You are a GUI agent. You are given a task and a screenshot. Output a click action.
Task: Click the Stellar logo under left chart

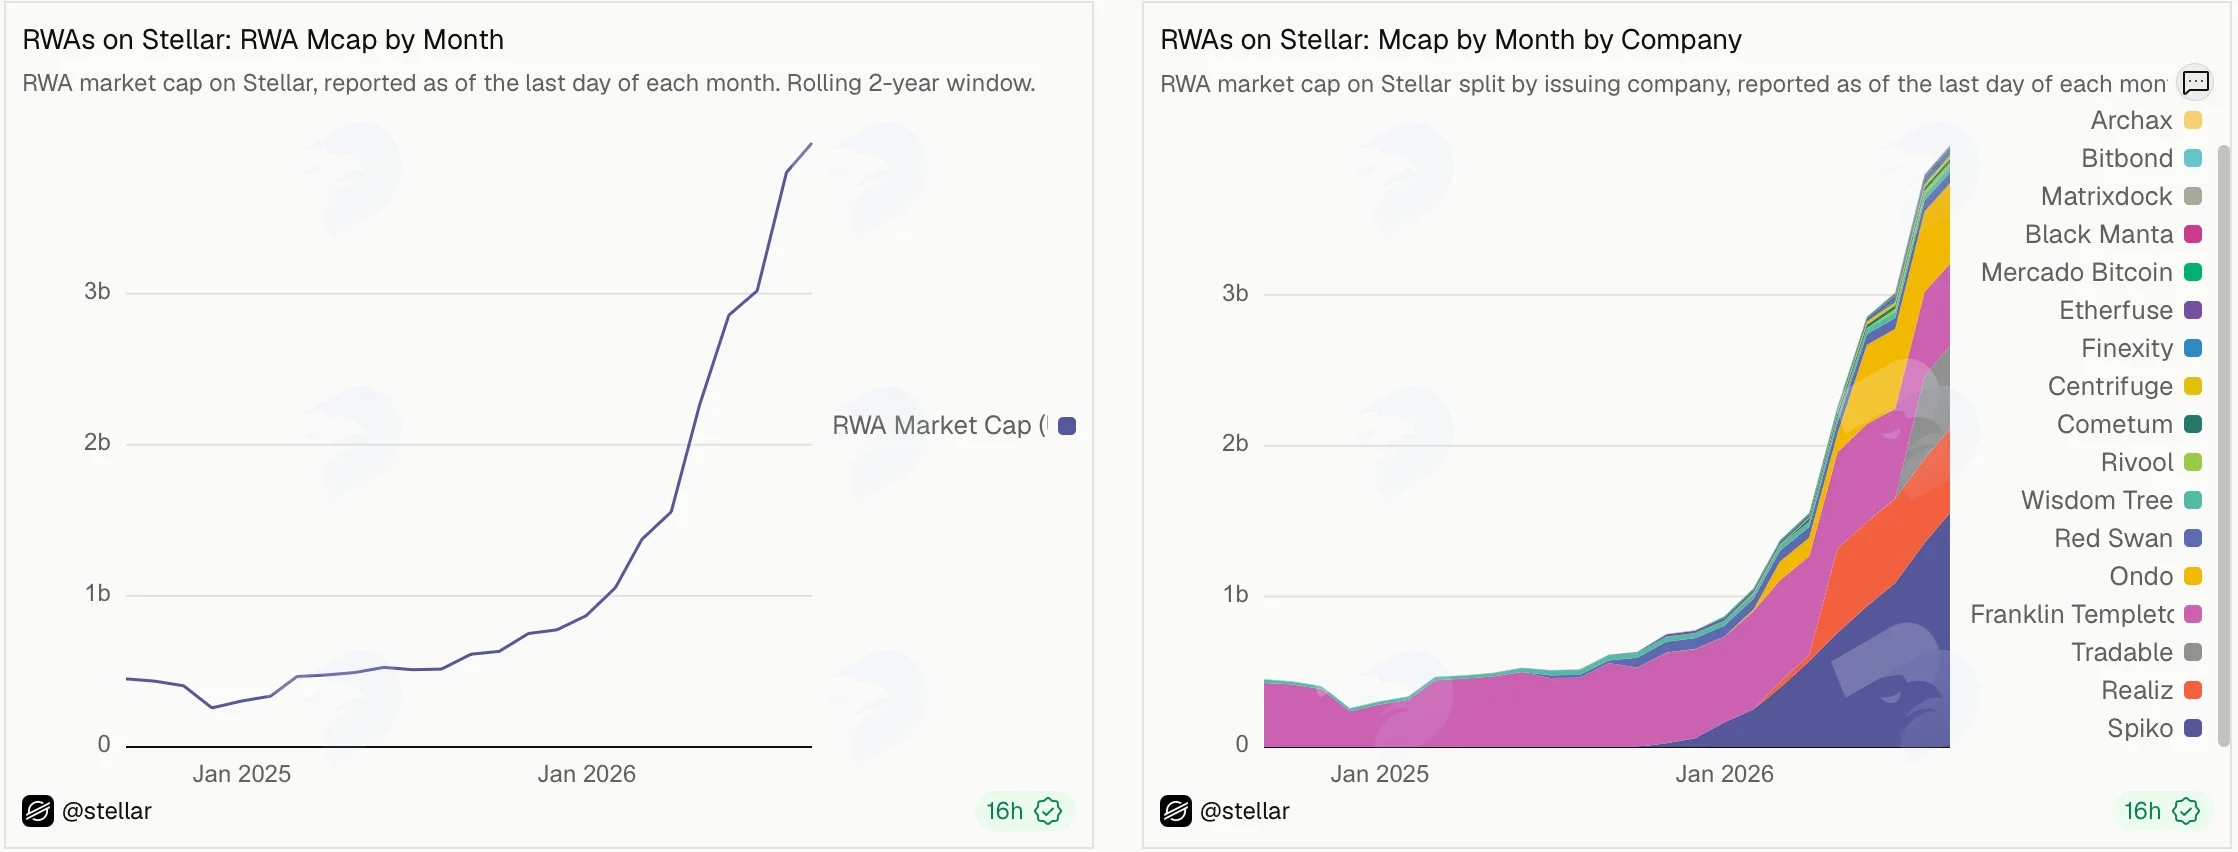tap(38, 811)
